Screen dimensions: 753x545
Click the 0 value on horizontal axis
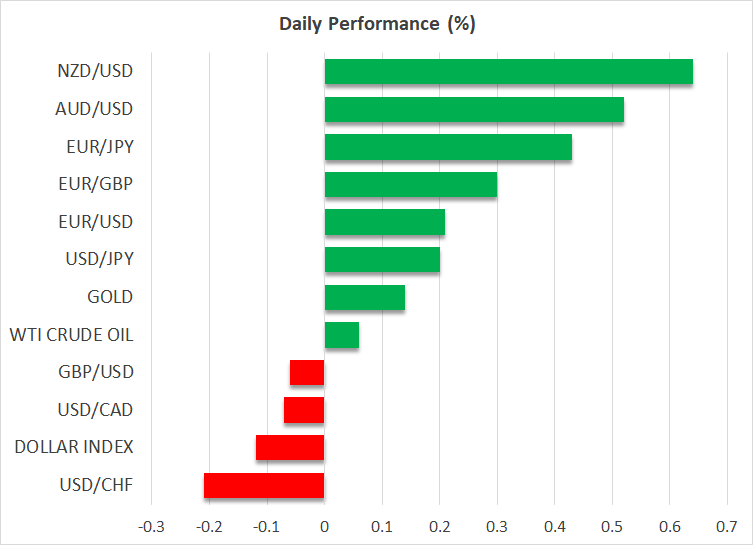click(324, 526)
